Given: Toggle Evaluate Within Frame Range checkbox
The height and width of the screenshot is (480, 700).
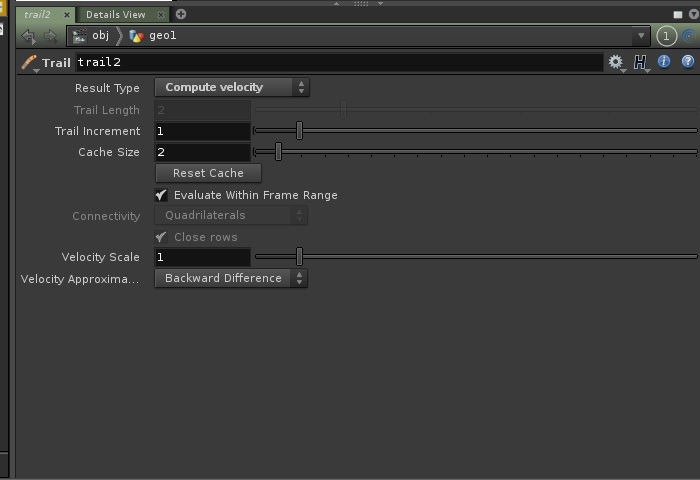Looking at the screenshot, I should coord(161,195).
